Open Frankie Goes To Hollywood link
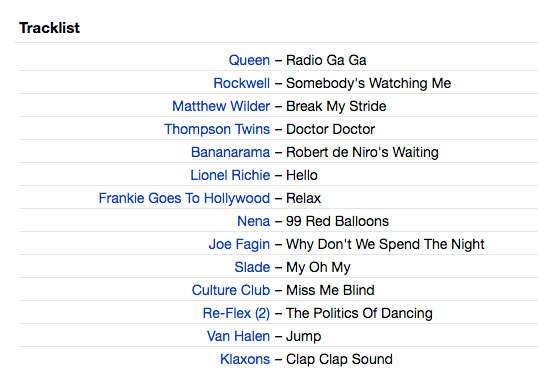538x389 pixels. [184, 198]
